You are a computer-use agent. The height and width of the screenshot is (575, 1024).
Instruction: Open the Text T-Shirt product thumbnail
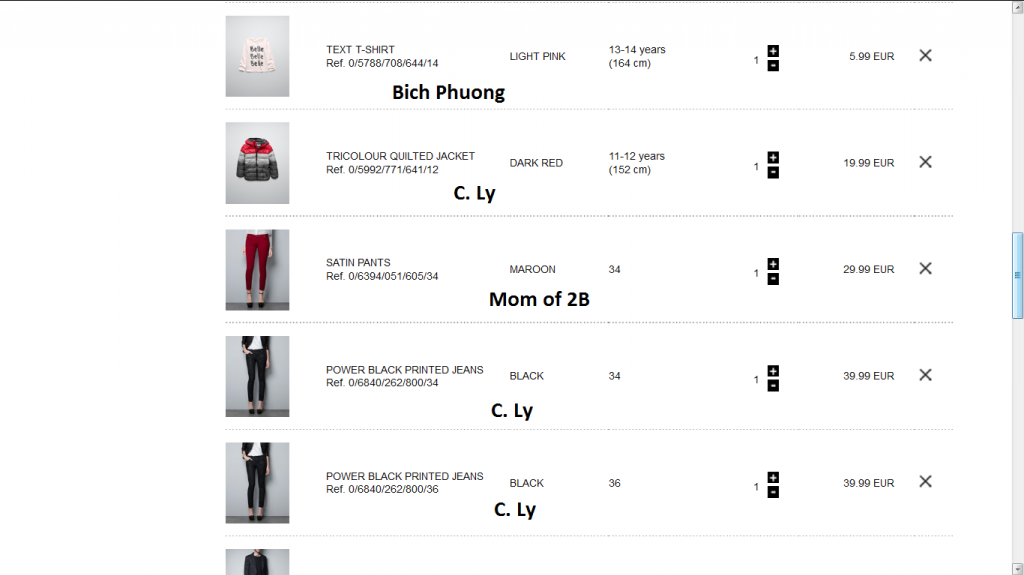coord(257,56)
